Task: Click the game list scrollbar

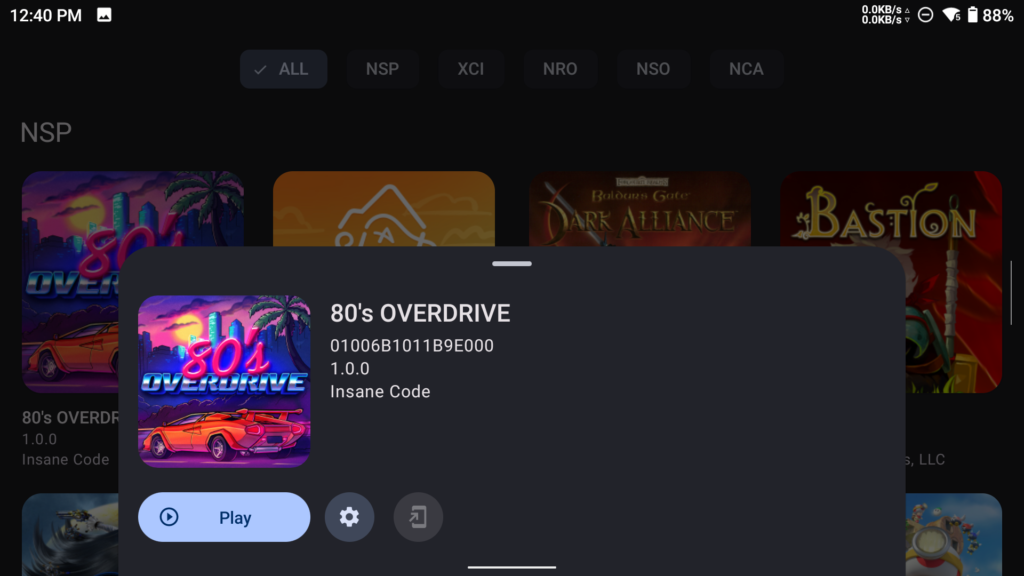Action: 1011,292
